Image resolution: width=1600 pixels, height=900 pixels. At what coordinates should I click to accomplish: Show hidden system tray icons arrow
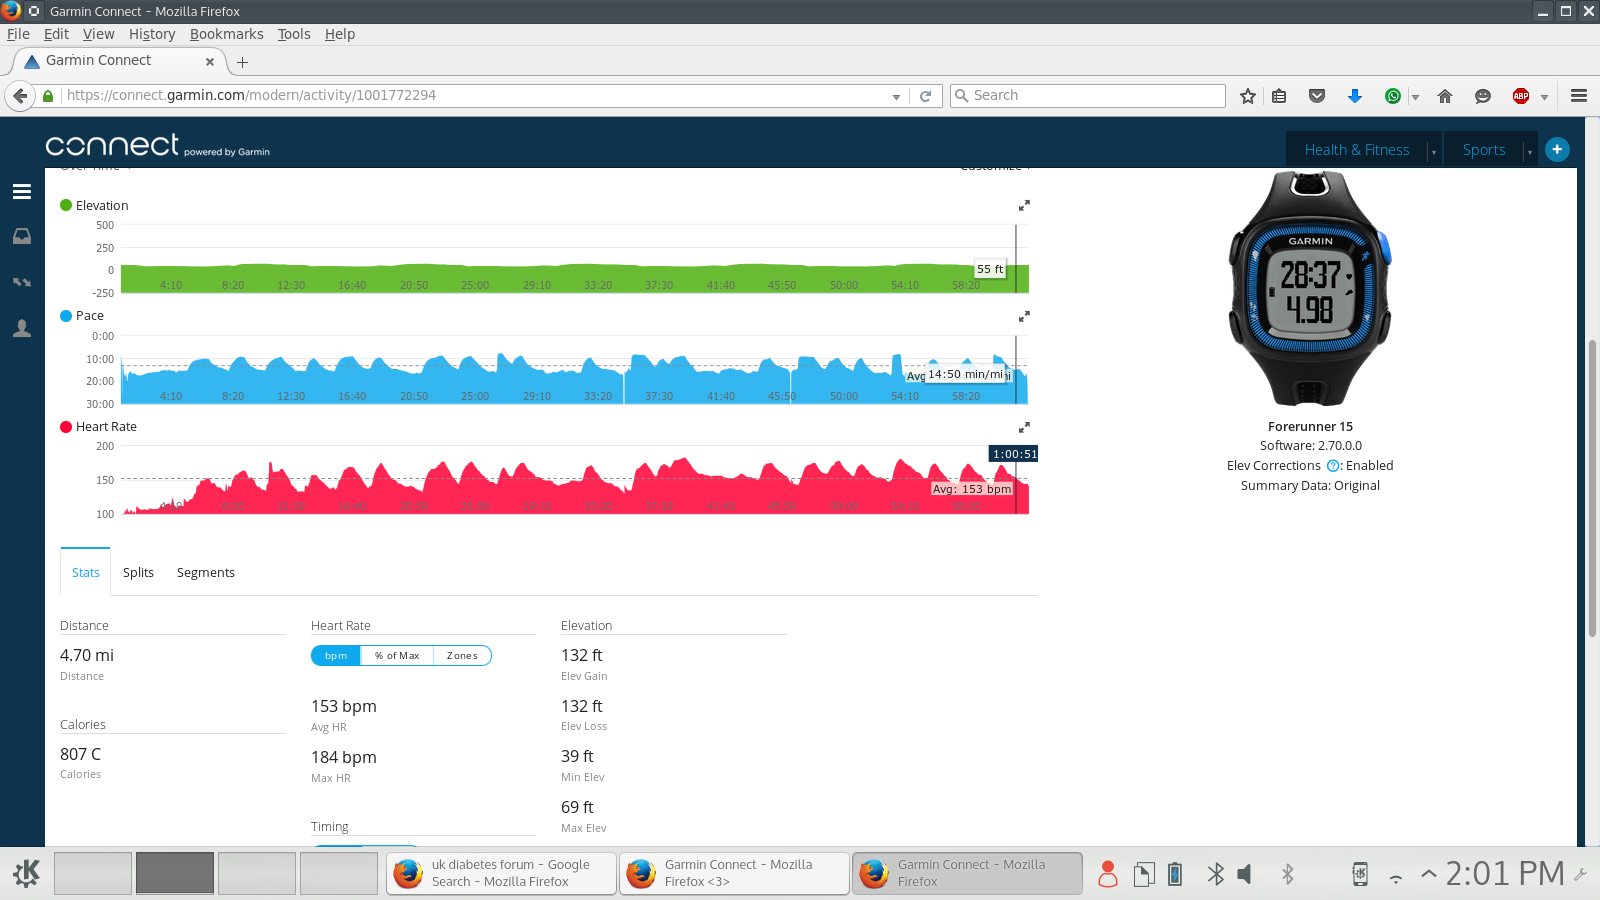tap(1429, 874)
